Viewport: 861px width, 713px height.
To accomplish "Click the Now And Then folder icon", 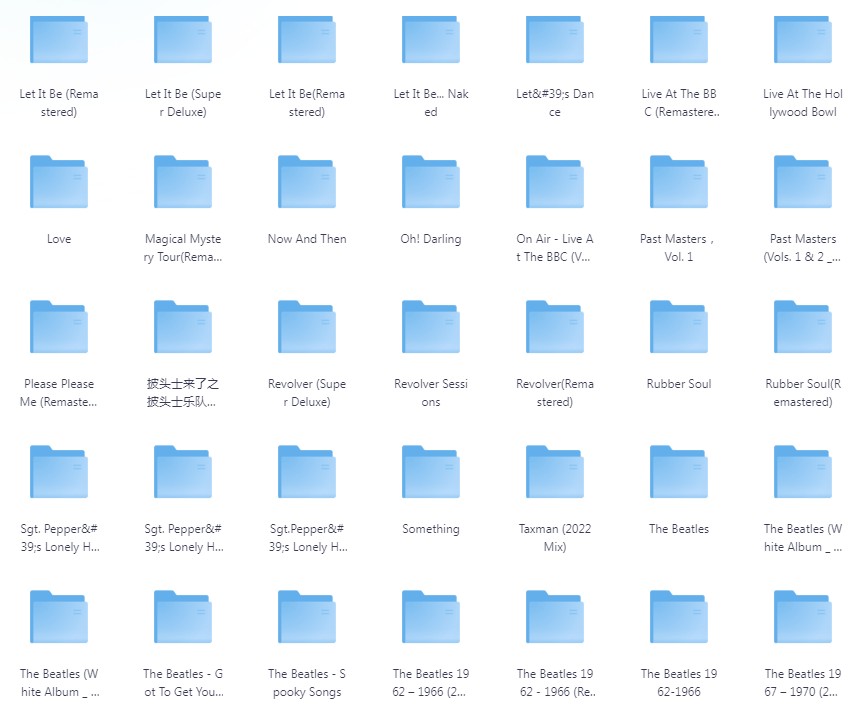I will point(307,182).
